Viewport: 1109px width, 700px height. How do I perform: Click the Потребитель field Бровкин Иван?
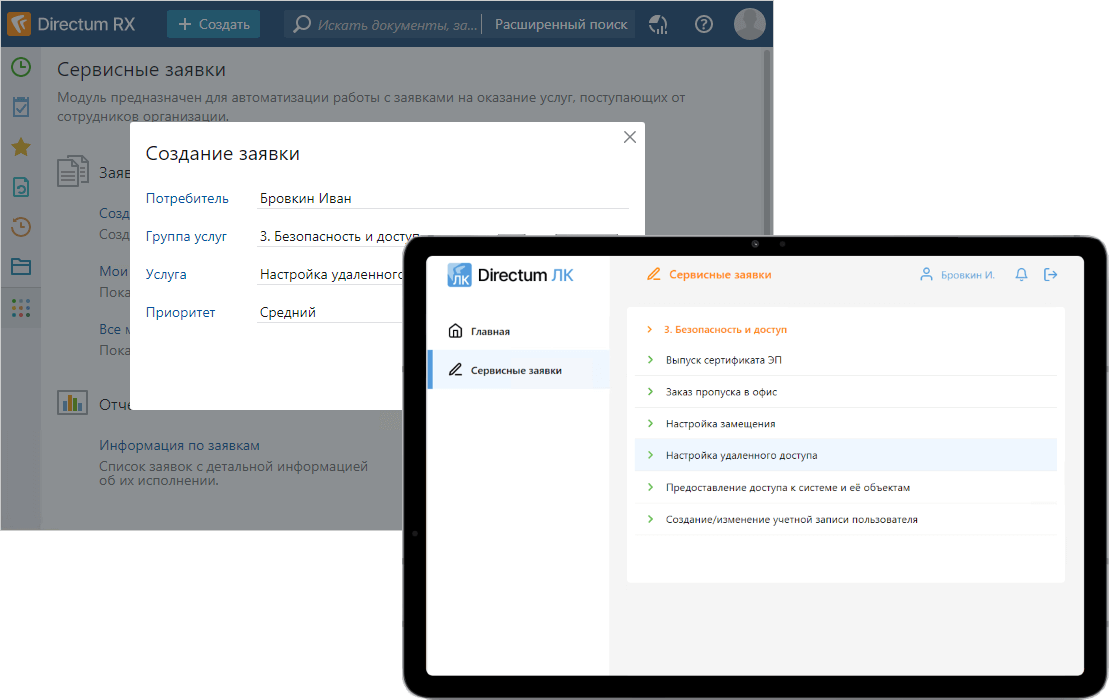click(443, 199)
